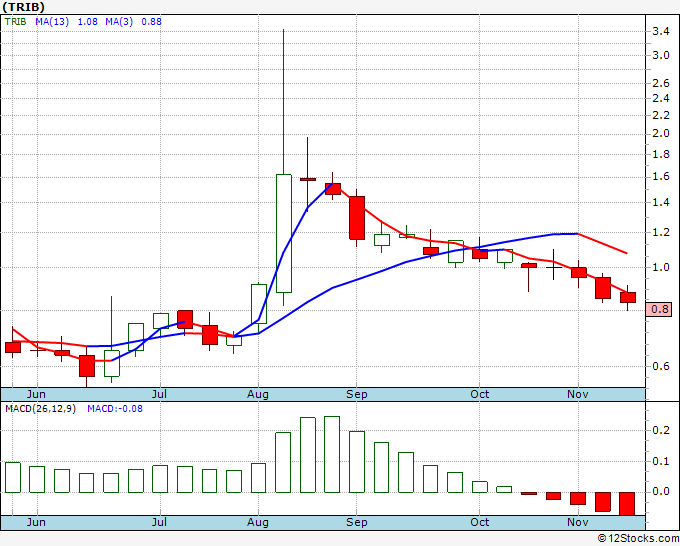Click the Jul label on price chart axis

click(159, 394)
